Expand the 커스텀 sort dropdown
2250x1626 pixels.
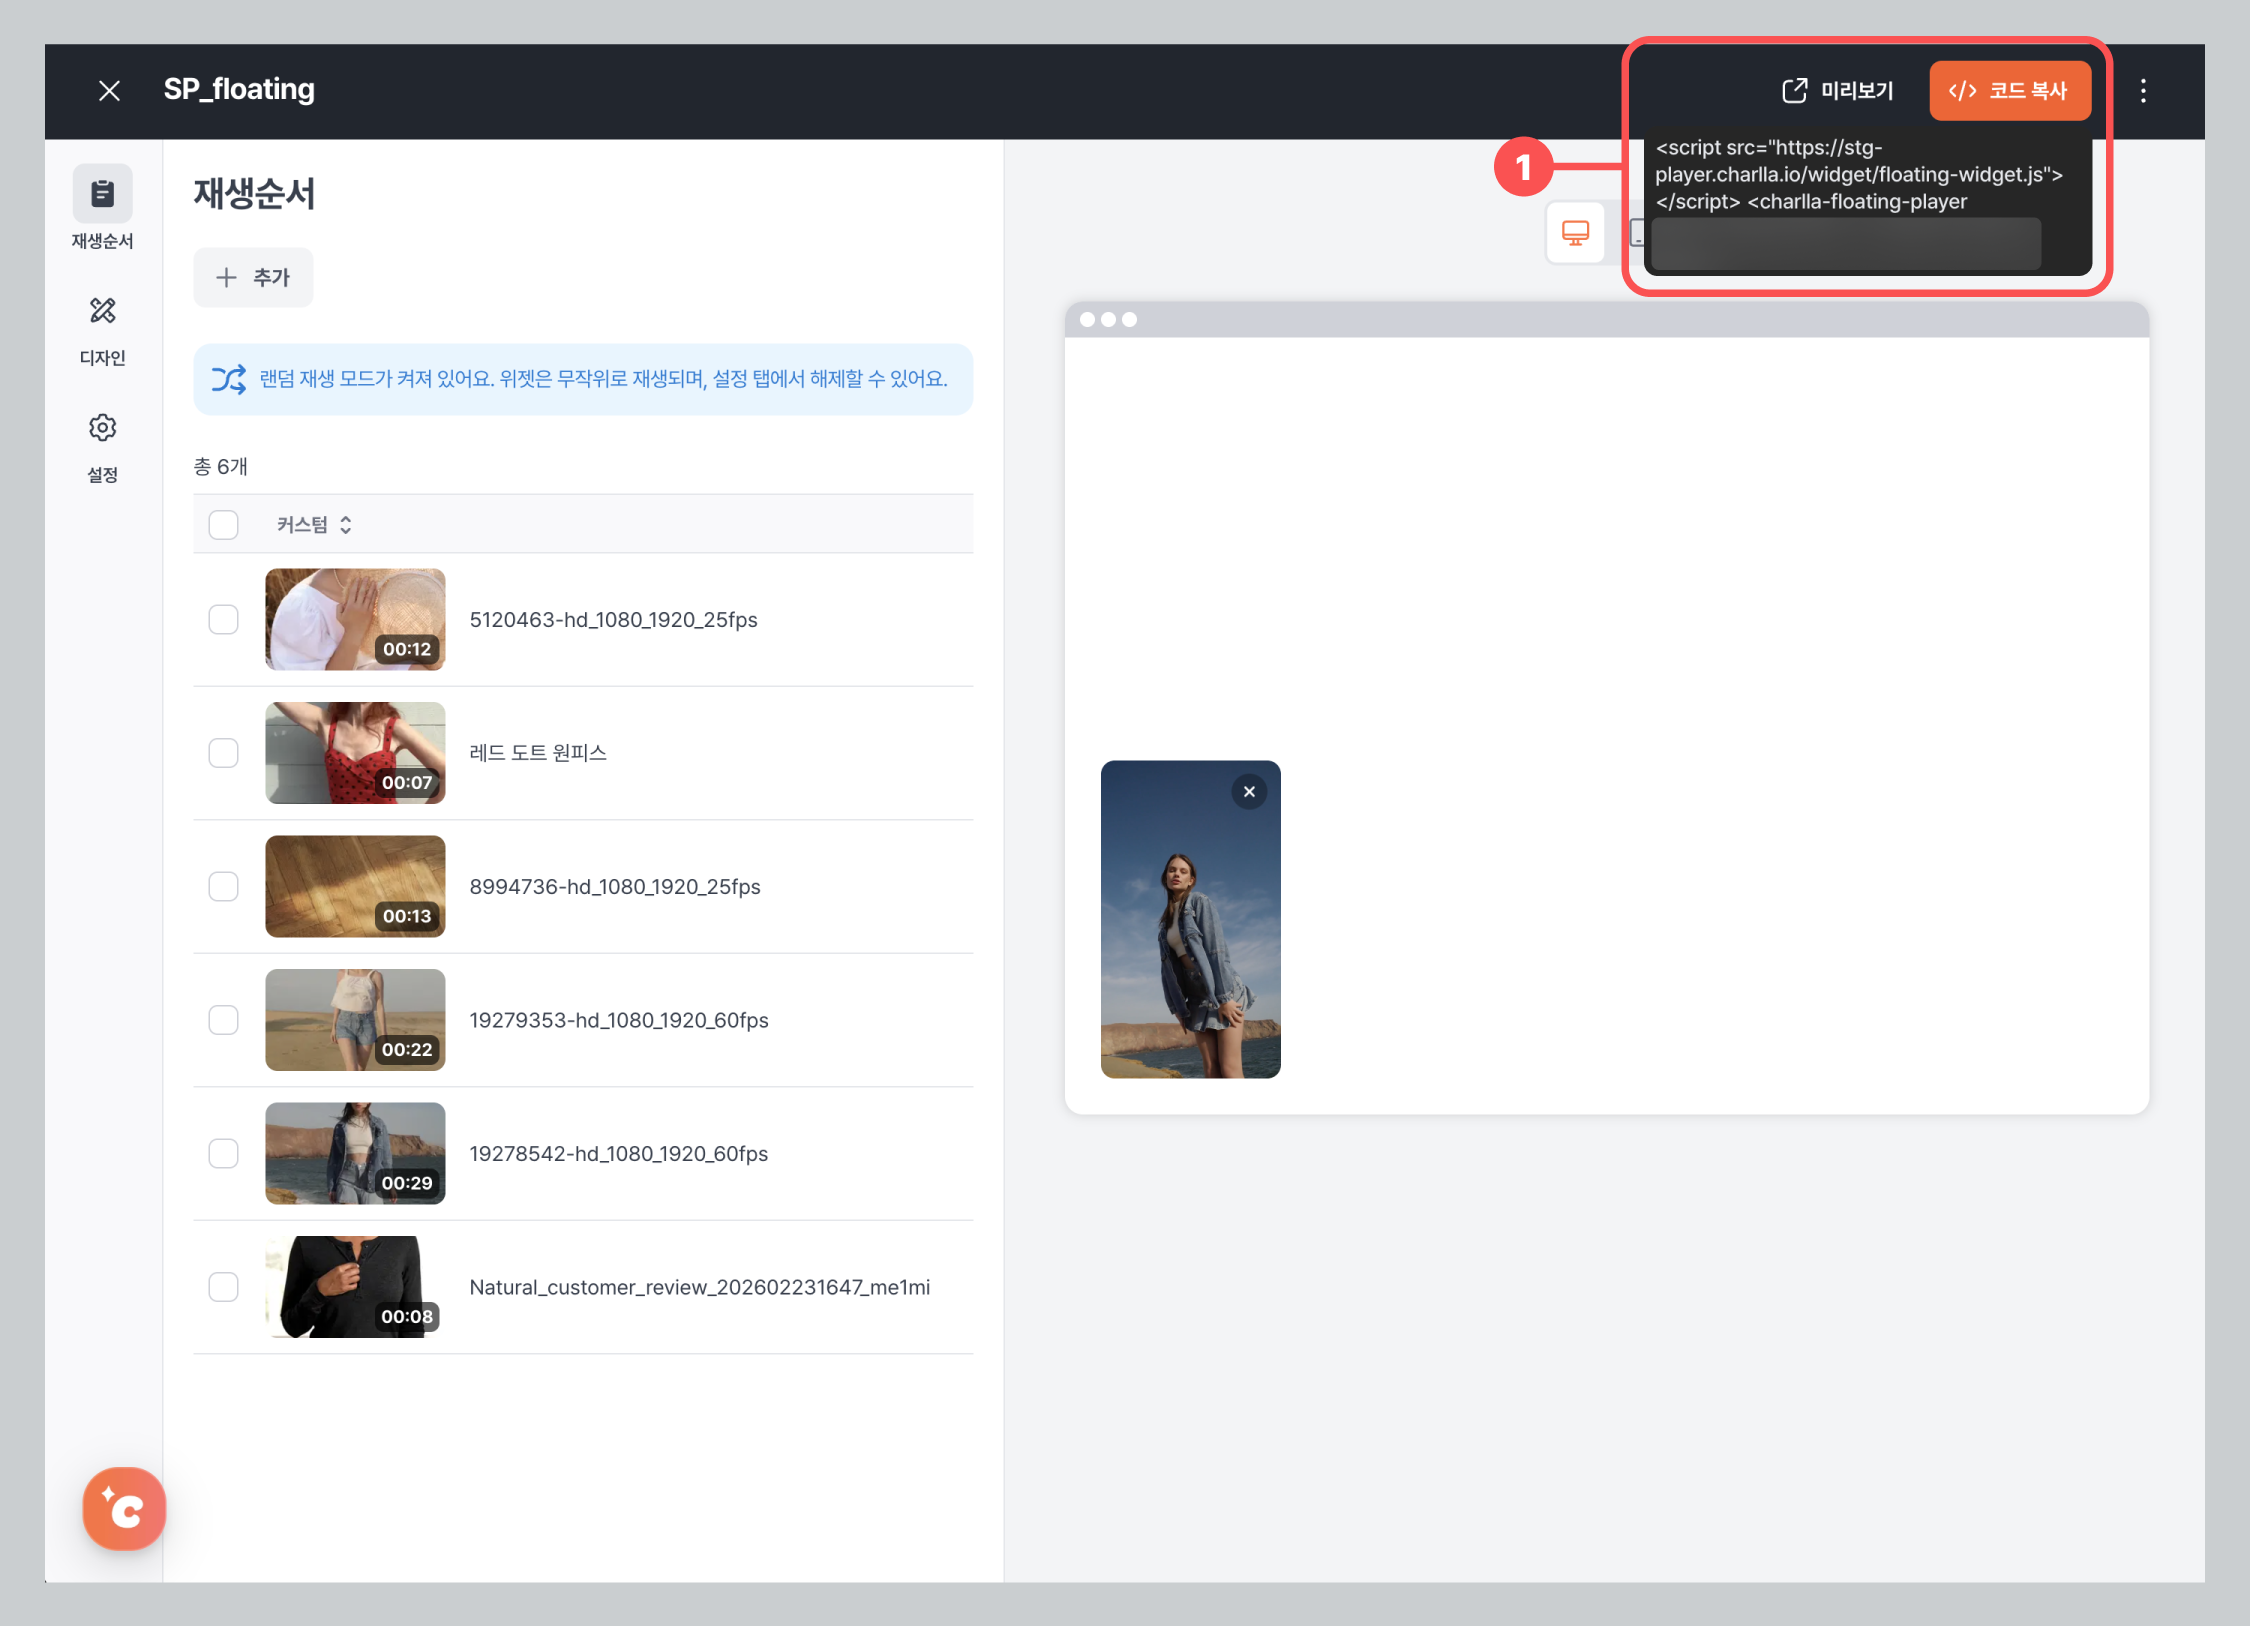(x=314, y=525)
